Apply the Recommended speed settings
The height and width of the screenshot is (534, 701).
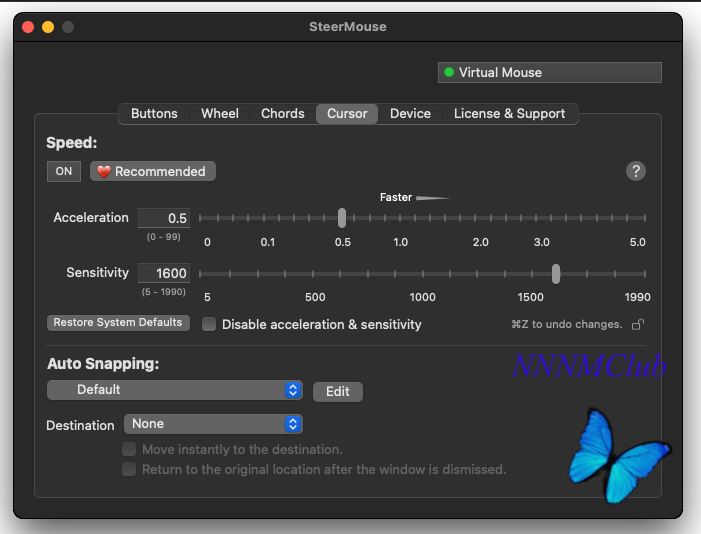[x=153, y=171]
